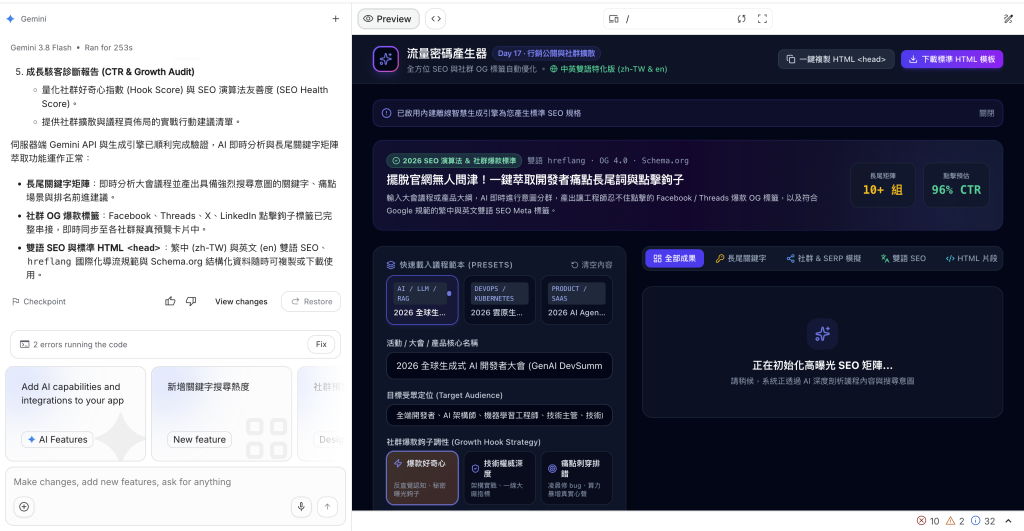The height and width of the screenshot is (531, 1024).
Task: Focus the Target Audience input field
Action: [500, 415]
